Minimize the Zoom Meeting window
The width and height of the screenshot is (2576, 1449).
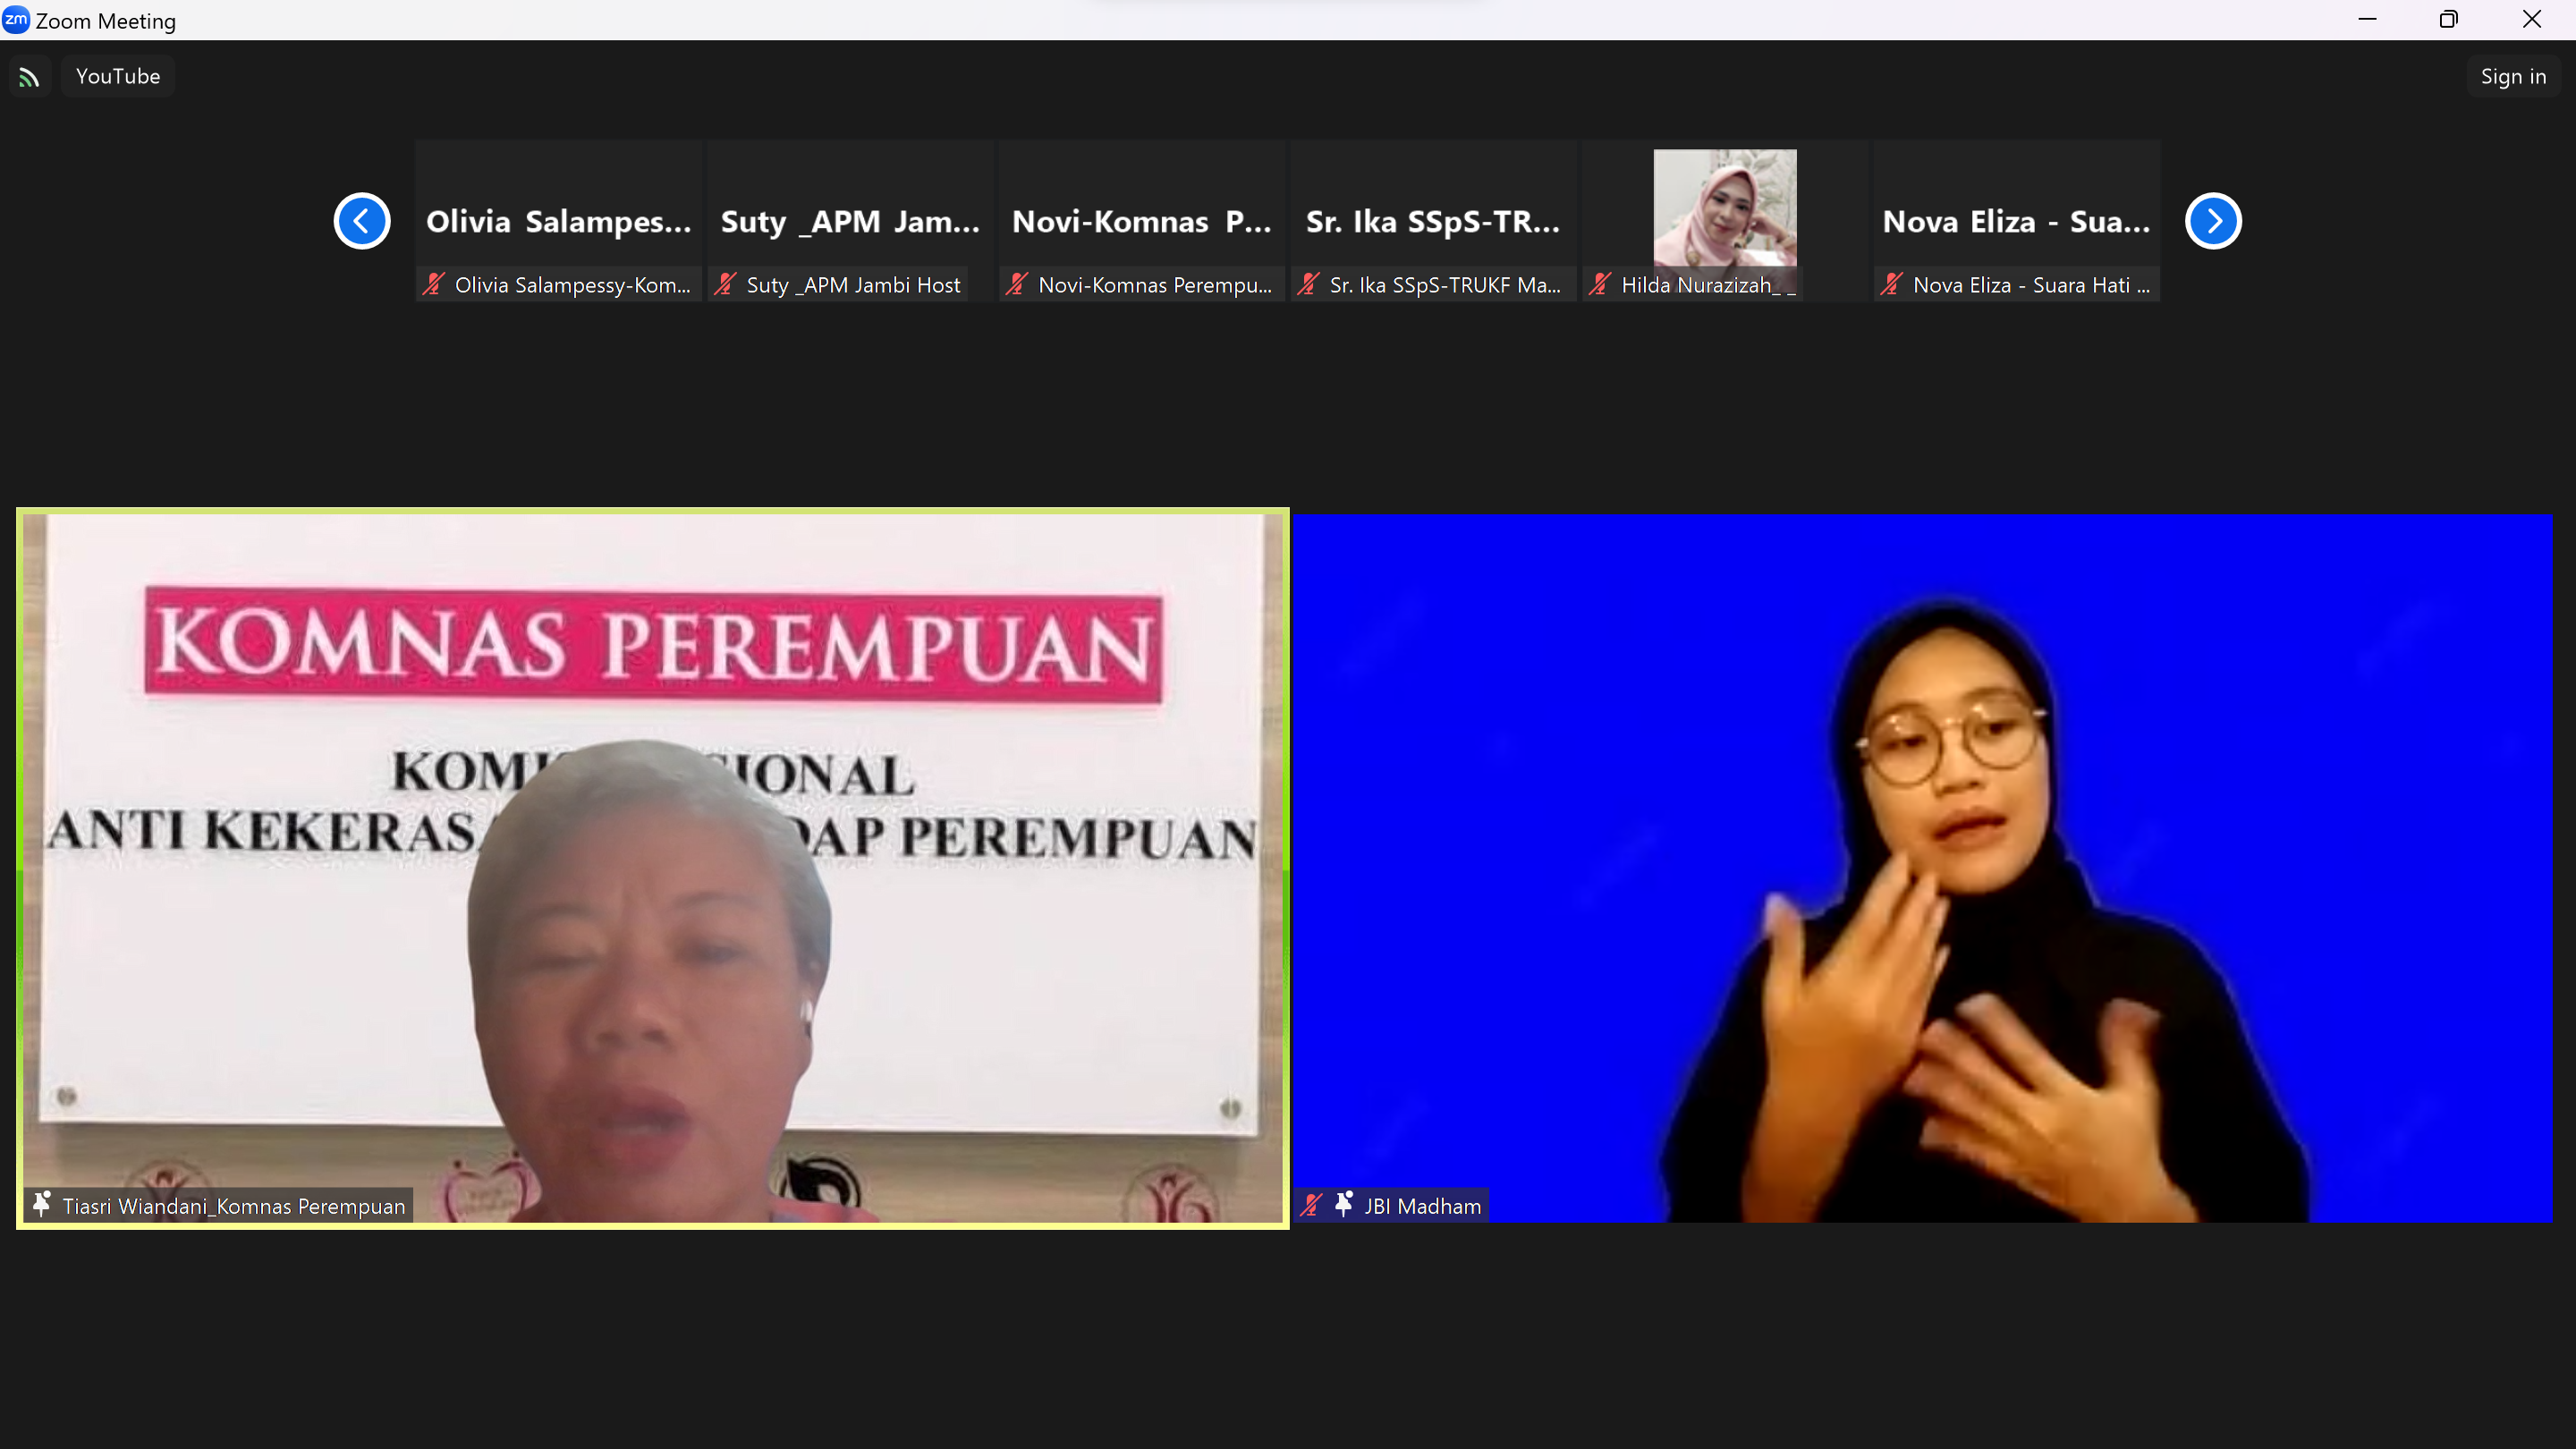coord(2367,20)
